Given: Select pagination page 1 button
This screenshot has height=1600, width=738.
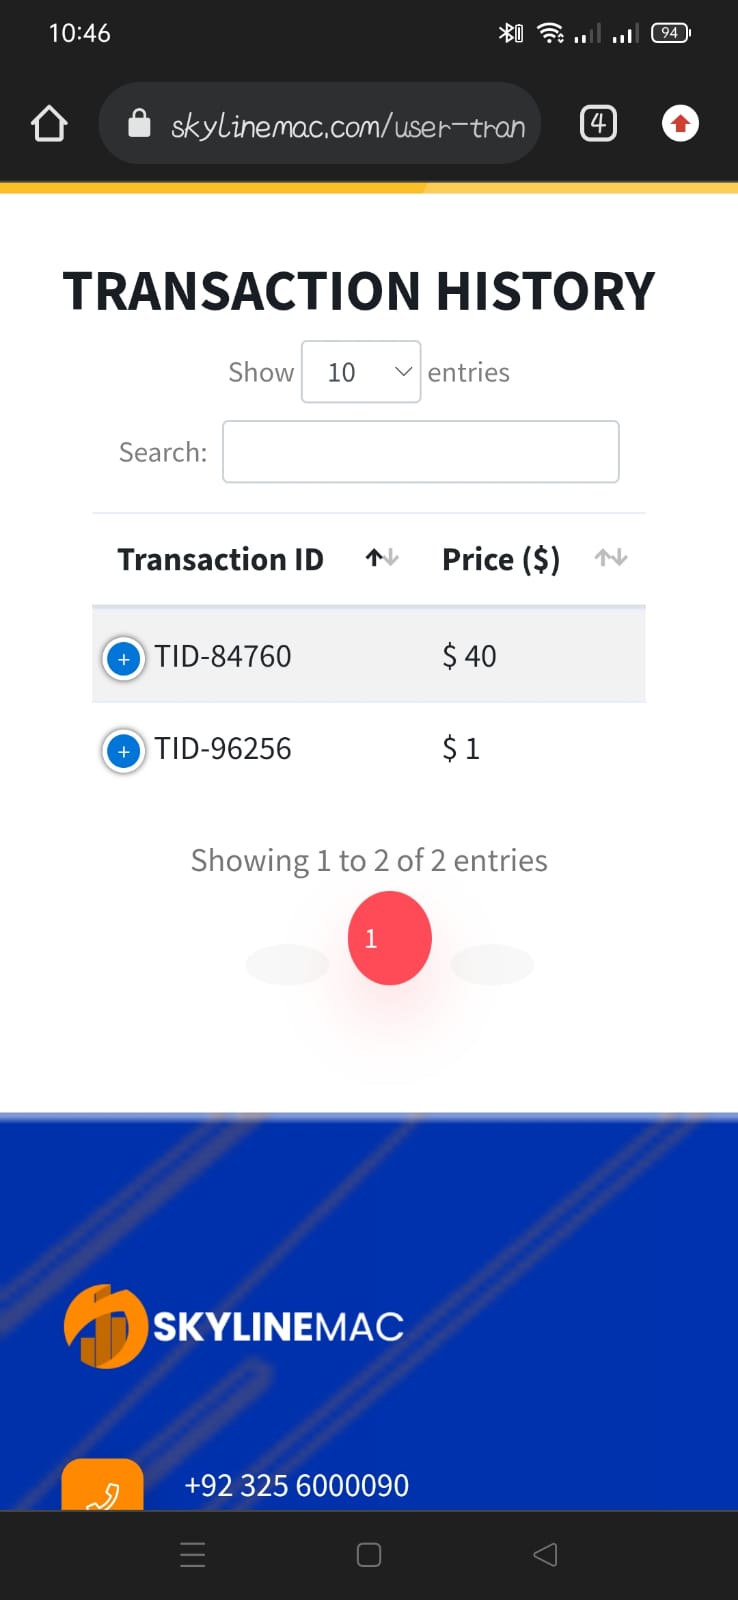Looking at the screenshot, I should 390,938.
